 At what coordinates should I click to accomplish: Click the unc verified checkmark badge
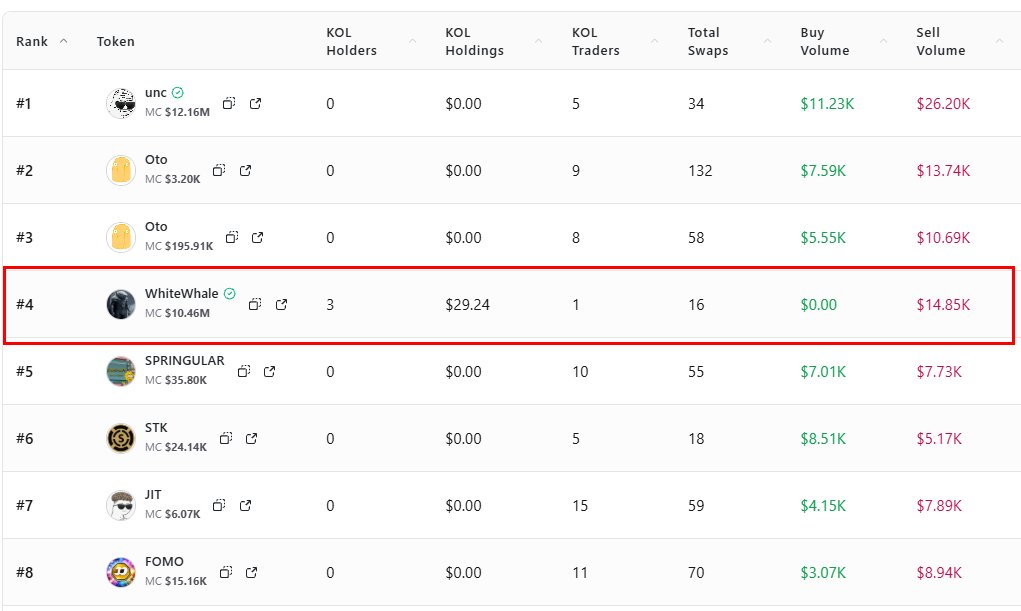click(178, 92)
